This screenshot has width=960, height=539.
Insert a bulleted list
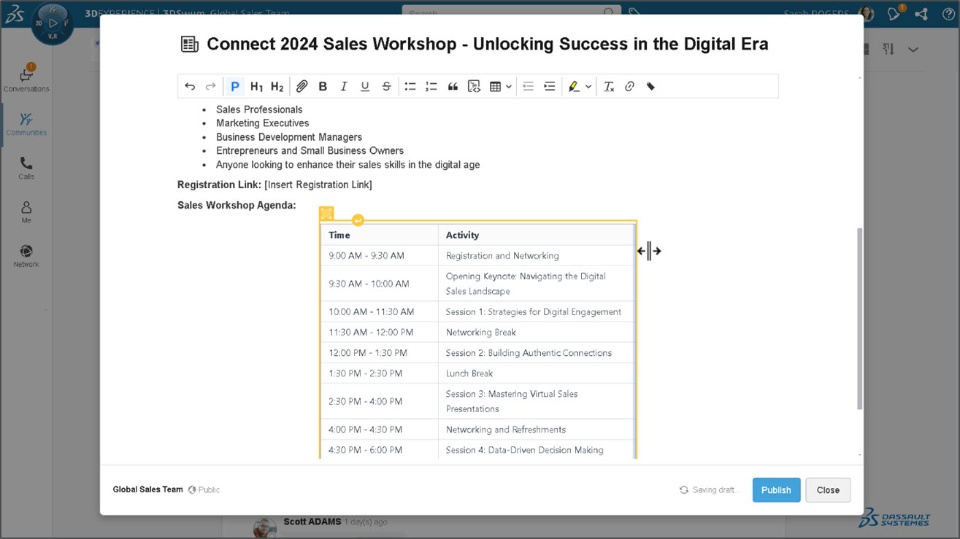point(410,87)
